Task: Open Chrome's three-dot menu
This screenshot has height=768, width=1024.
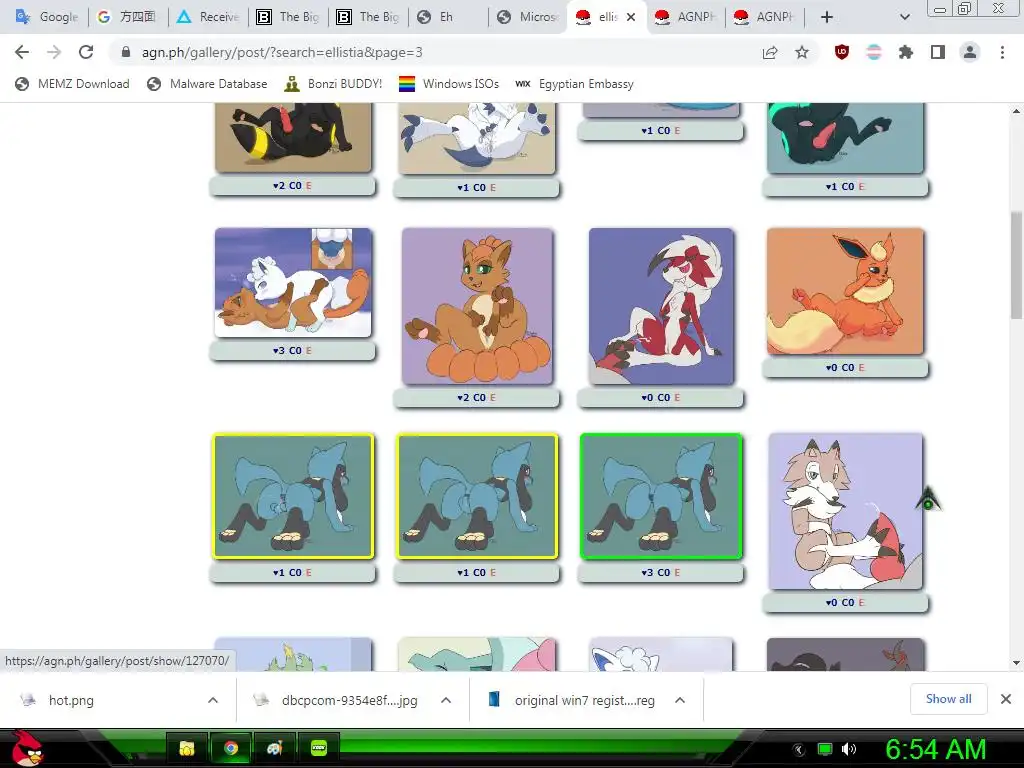Action: tap(1002, 52)
